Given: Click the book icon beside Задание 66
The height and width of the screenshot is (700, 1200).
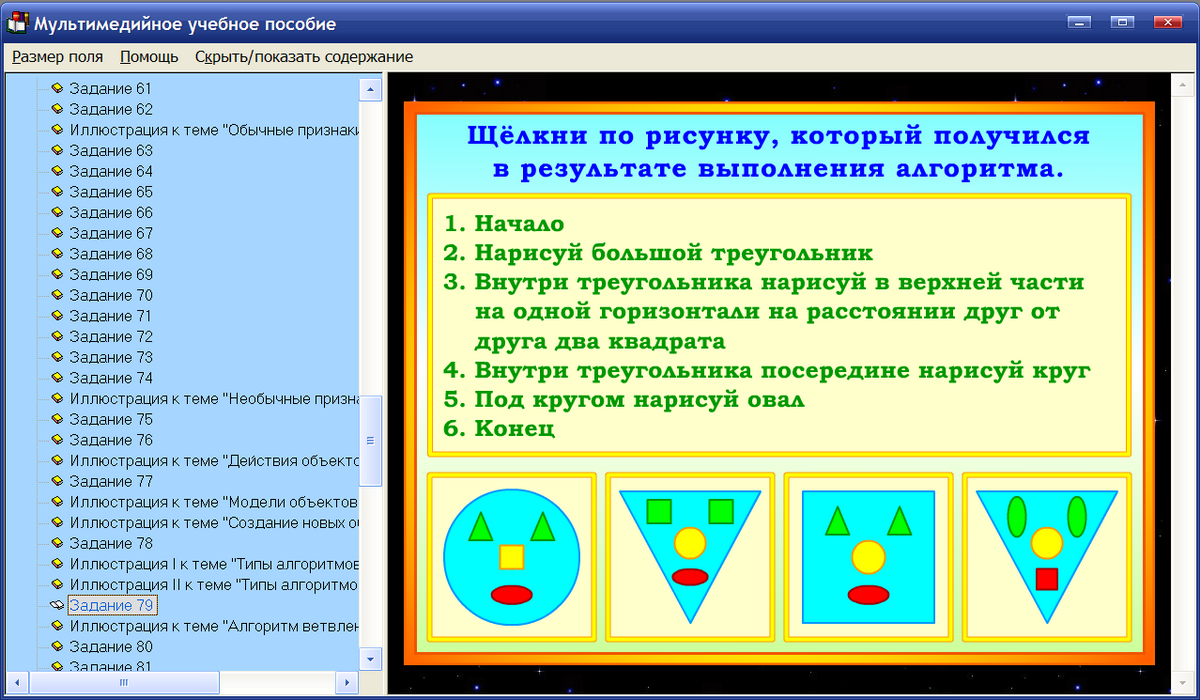Looking at the screenshot, I should tap(57, 213).
